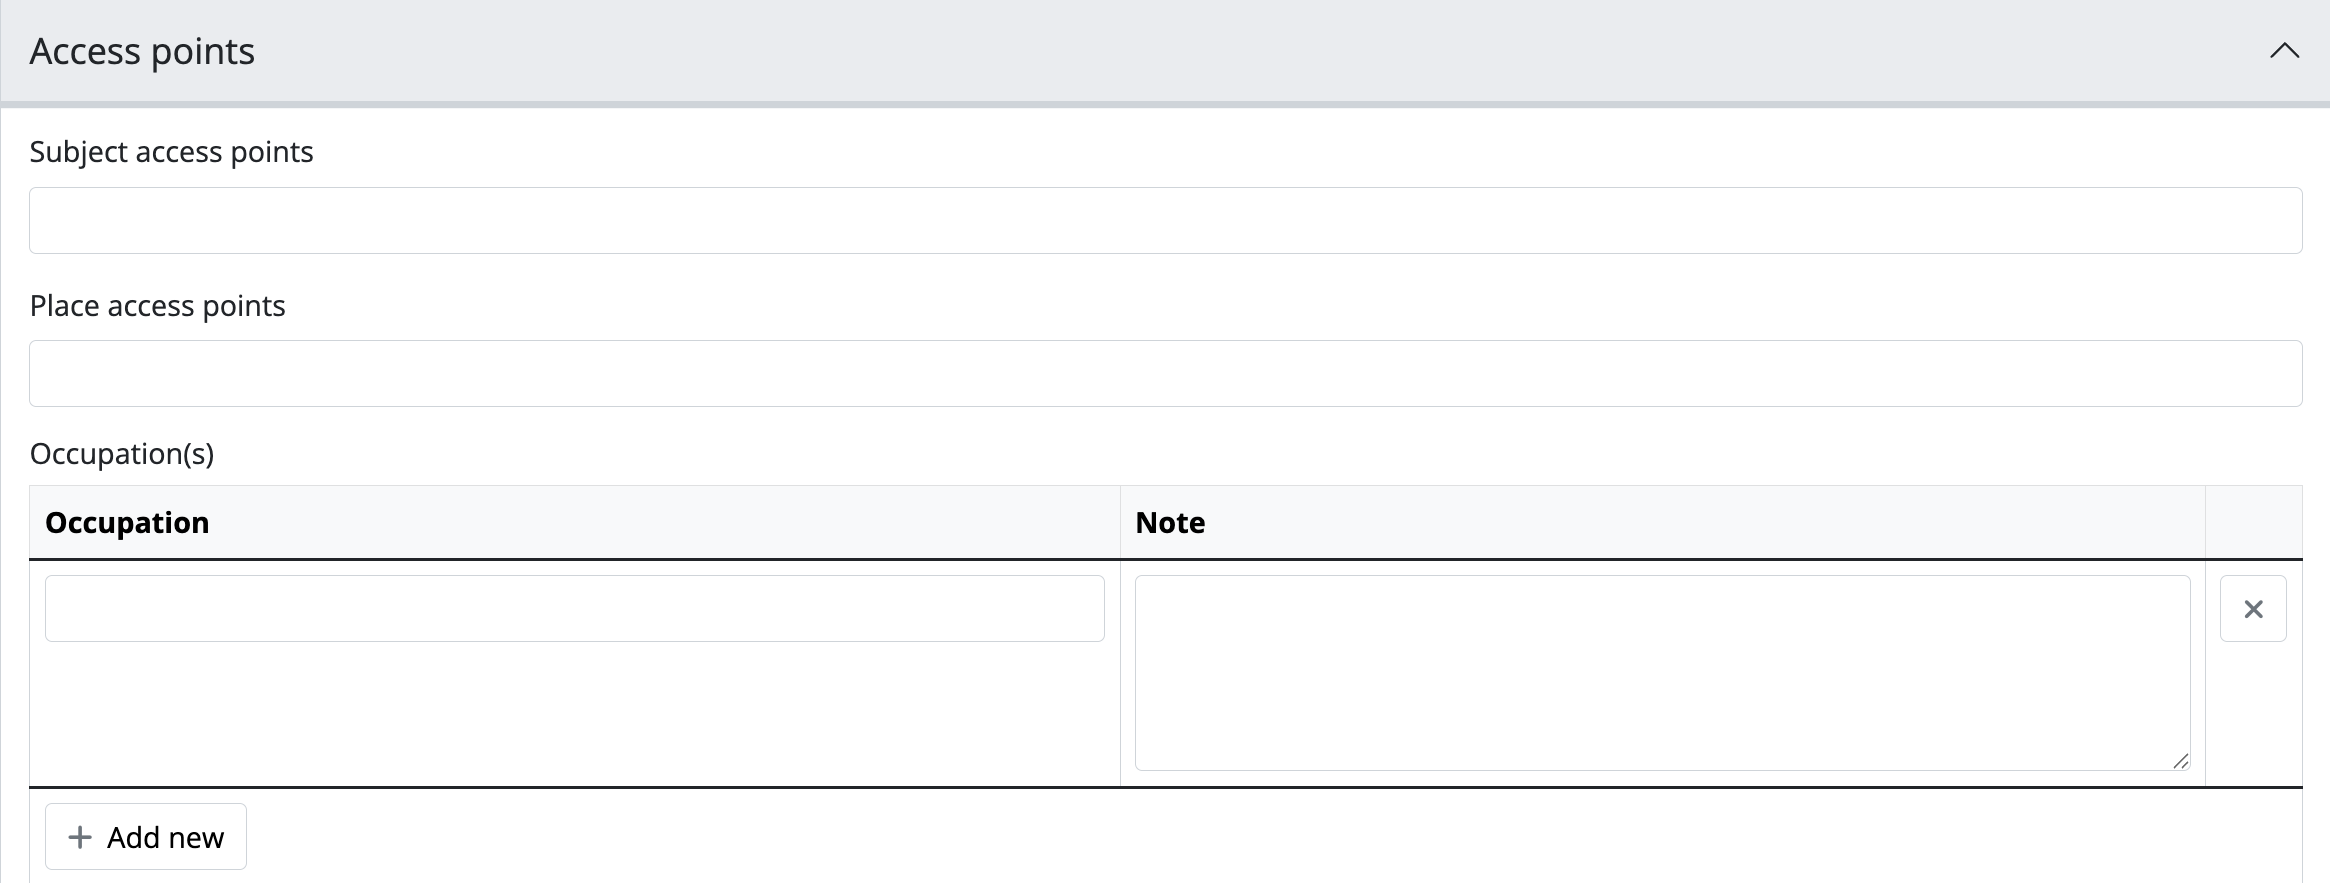This screenshot has width=2330, height=883.
Task: Focus the Subject access points input field
Action: (x=1165, y=220)
